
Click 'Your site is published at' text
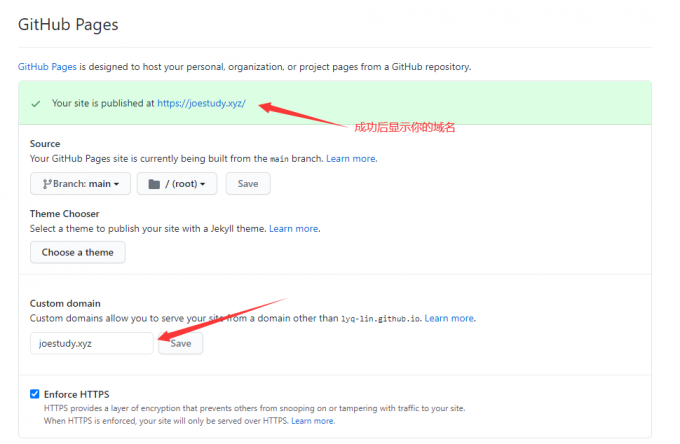coord(103,103)
